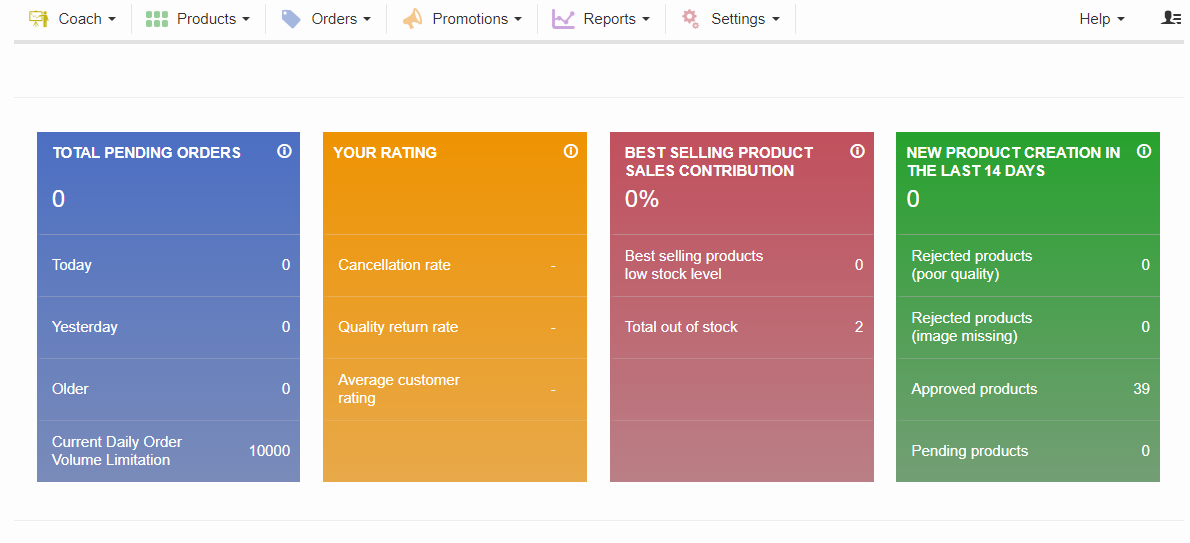
Task: Expand the Help dropdown menu
Action: (1101, 19)
